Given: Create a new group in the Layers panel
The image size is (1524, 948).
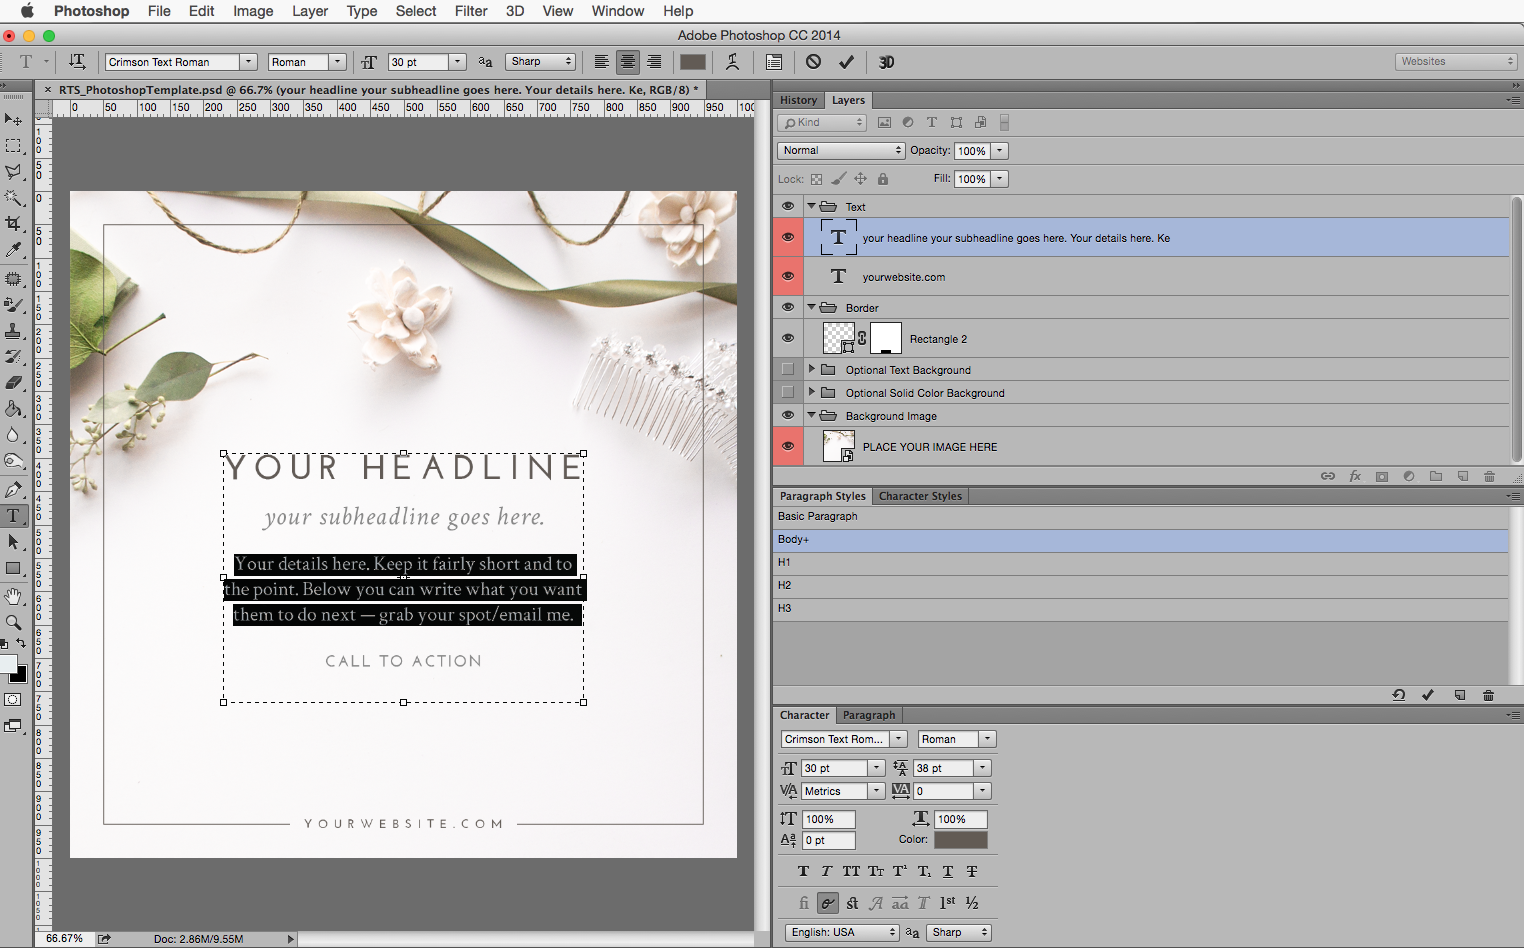Looking at the screenshot, I should (x=1435, y=476).
